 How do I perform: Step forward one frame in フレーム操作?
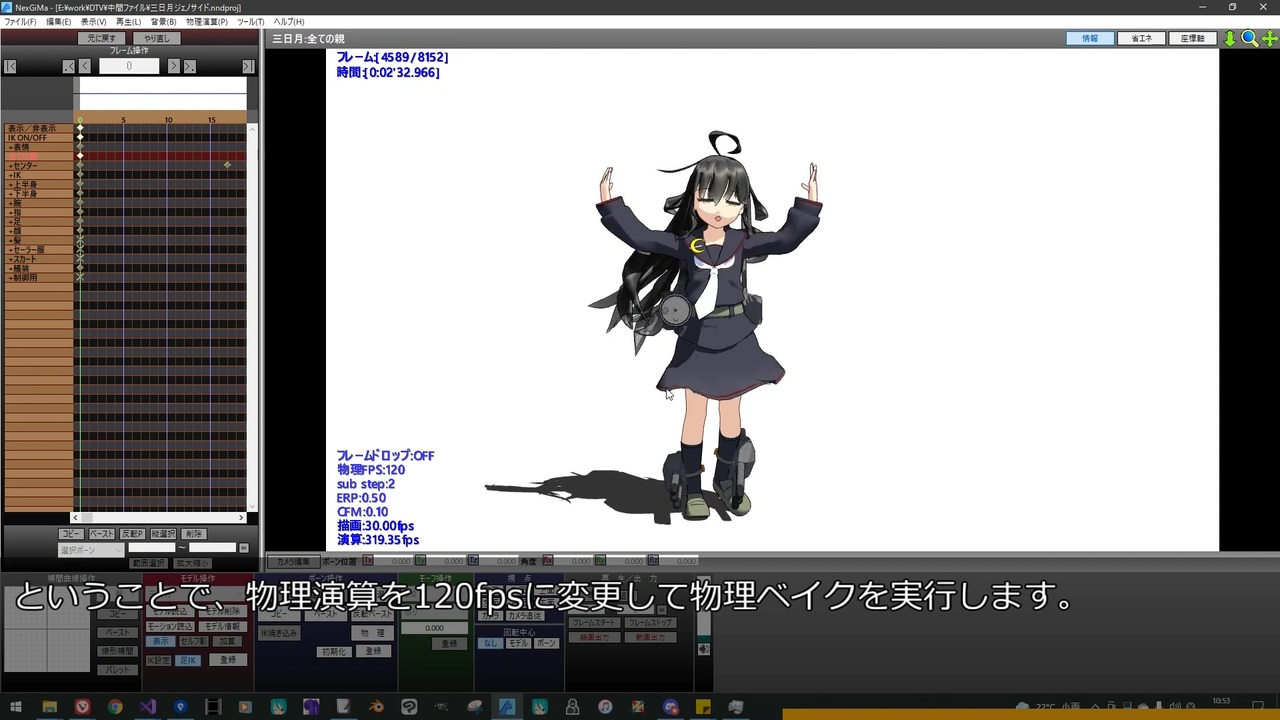[173, 66]
